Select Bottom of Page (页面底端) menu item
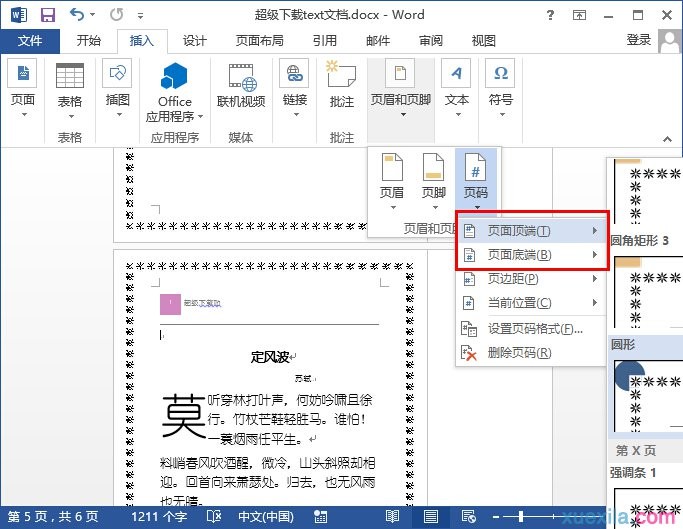The width and height of the screenshot is (683, 529). point(528,255)
